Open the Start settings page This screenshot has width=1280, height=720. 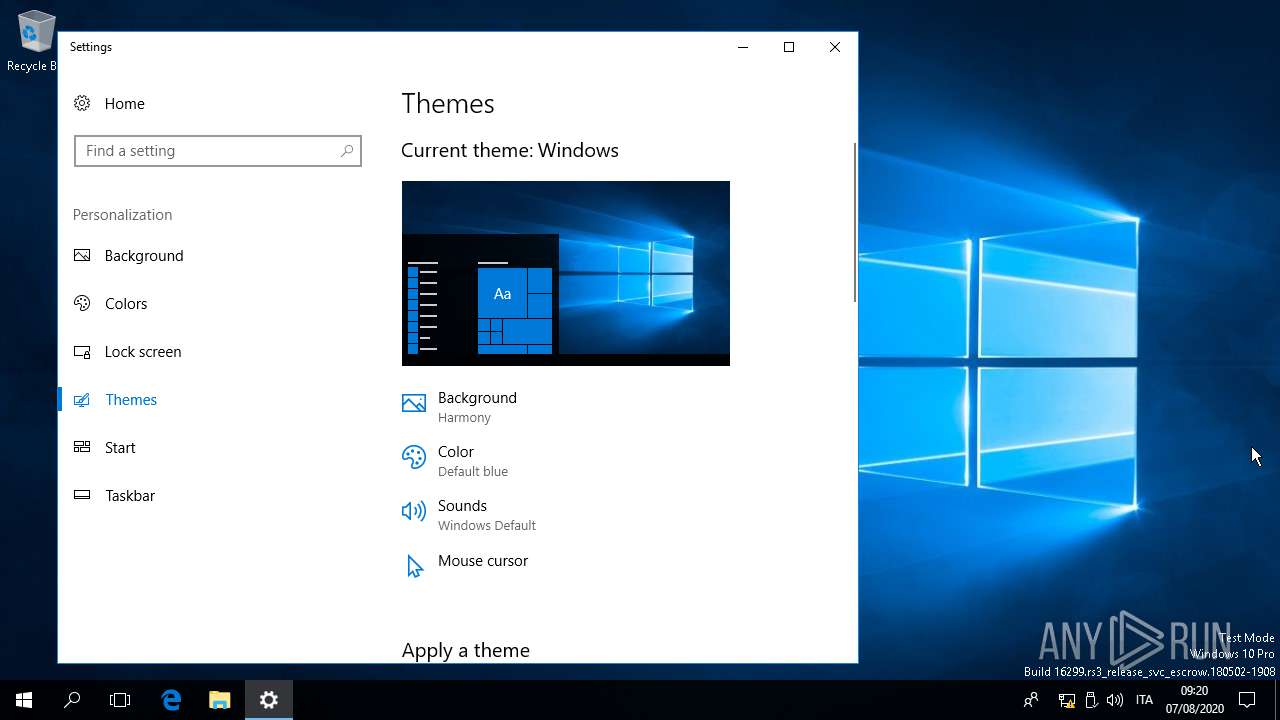[217, 447]
